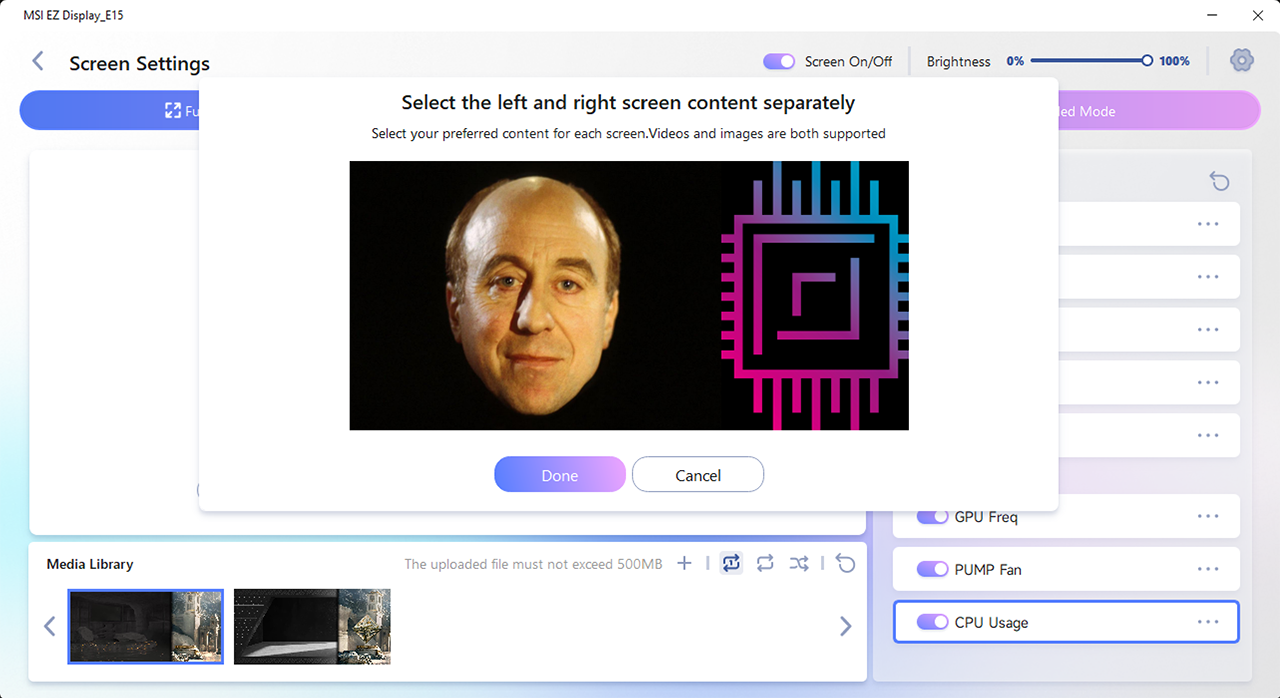
Task: Choose the first Media Library thumbnail
Action: tap(146, 626)
